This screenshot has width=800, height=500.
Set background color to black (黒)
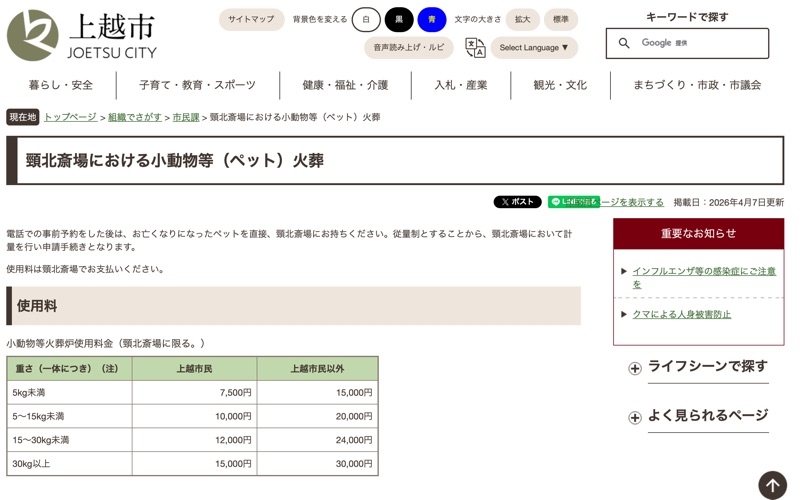click(x=399, y=19)
